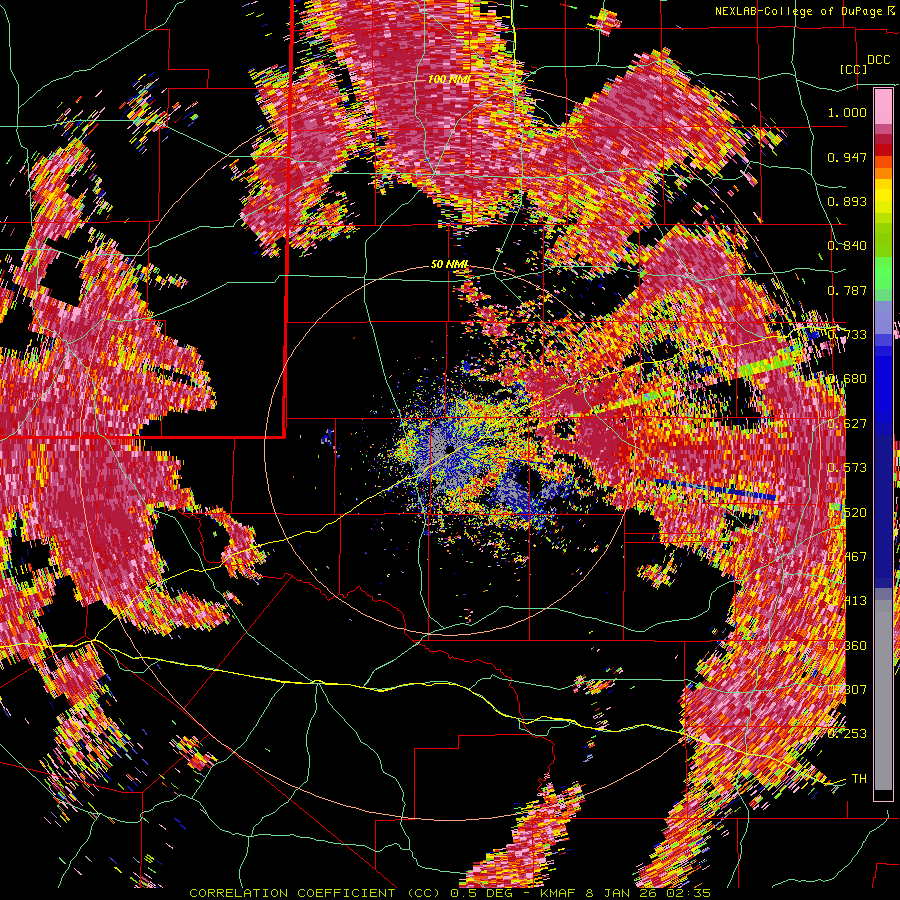Click the 100 NMI range ring label
The width and height of the screenshot is (900, 900).
[x=449, y=79]
